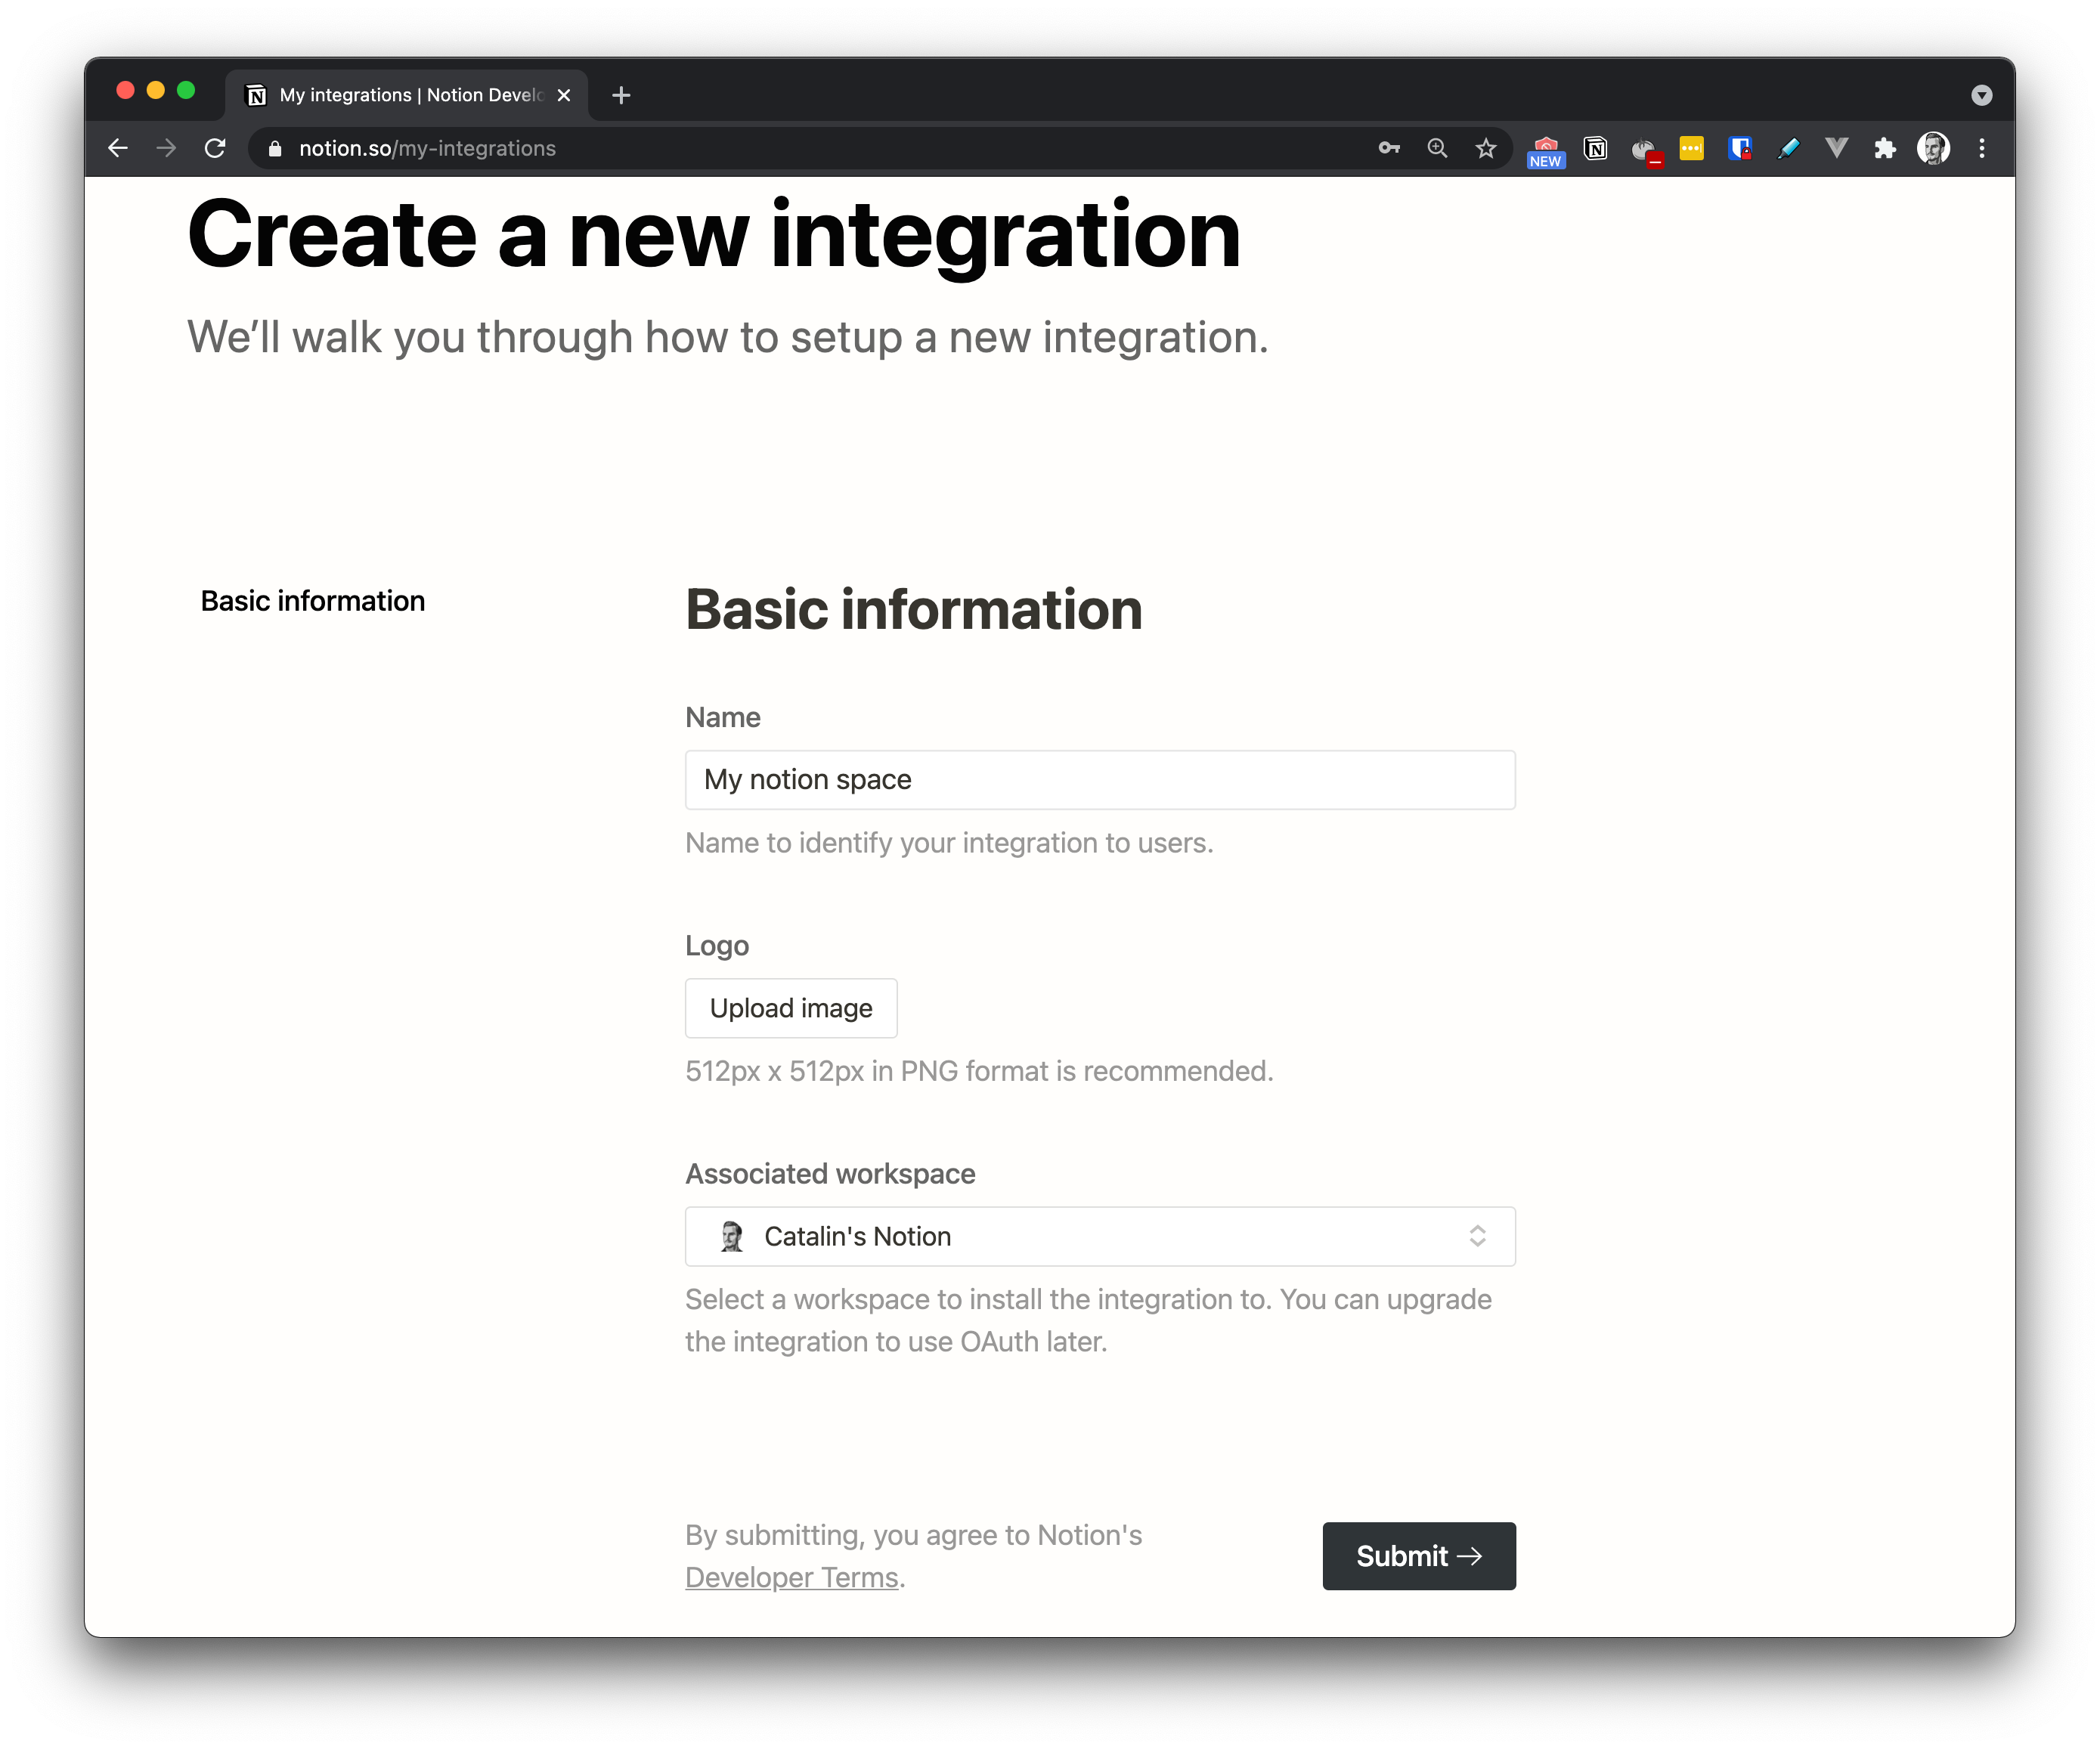Reload the current page
Image resolution: width=2100 pixels, height=1749 pixels.
pos(215,148)
